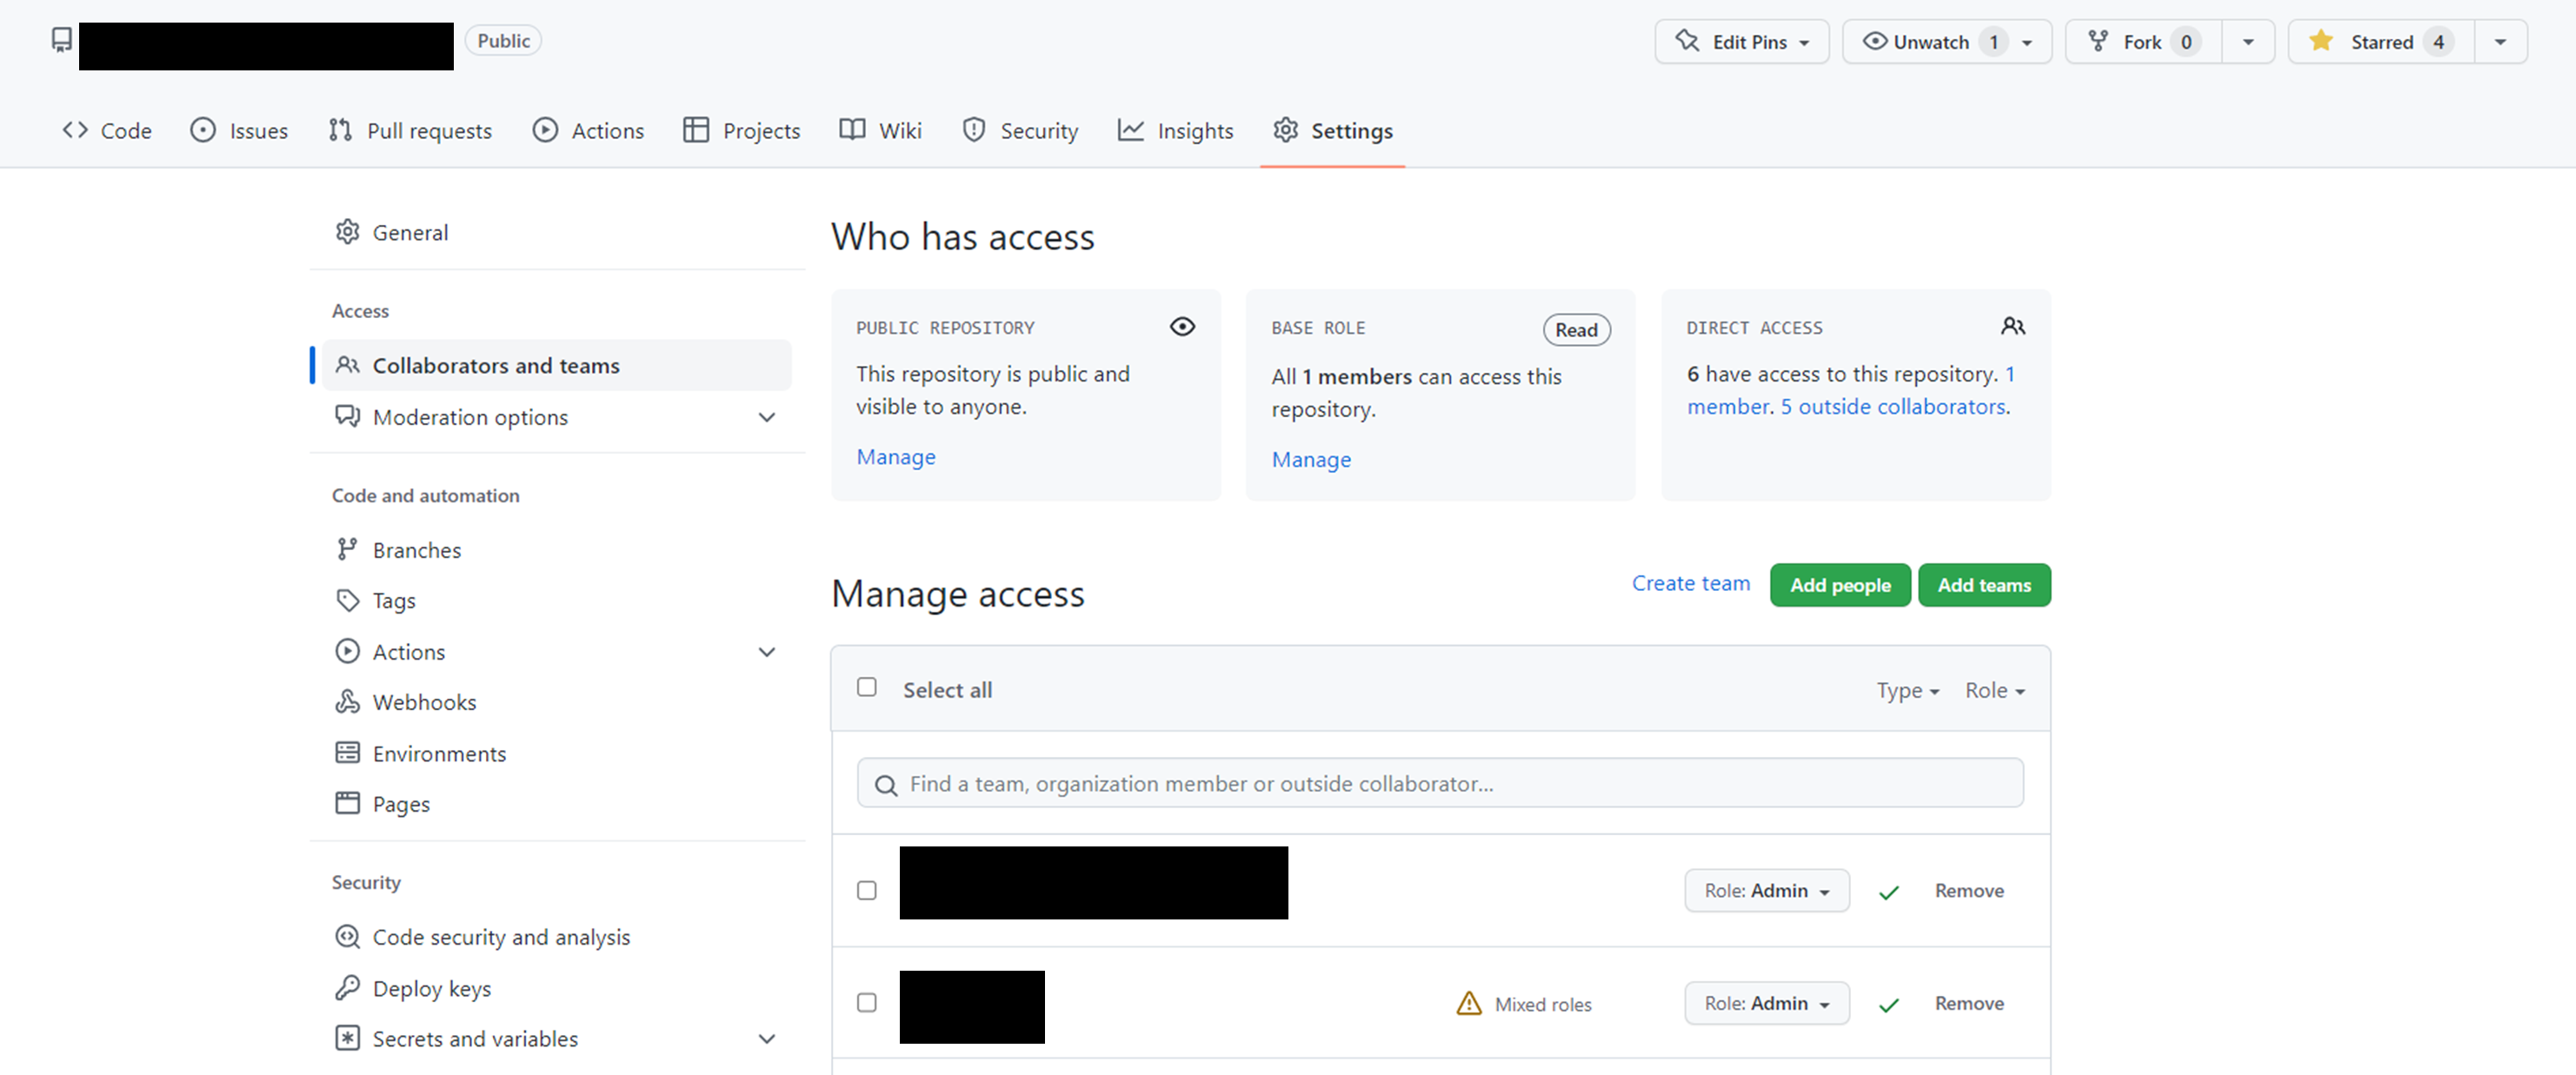Open the 5 outside collaborators link
This screenshot has height=1075, width=2576.
1893,406
